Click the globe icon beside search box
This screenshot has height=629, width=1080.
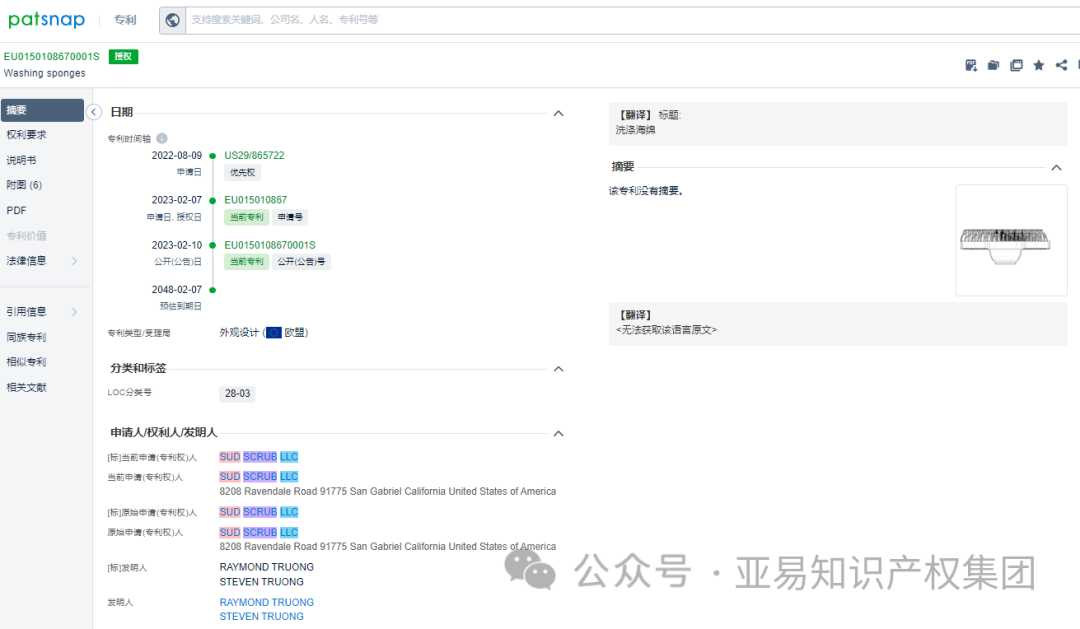pyautogui.click(x=173, y=20)
